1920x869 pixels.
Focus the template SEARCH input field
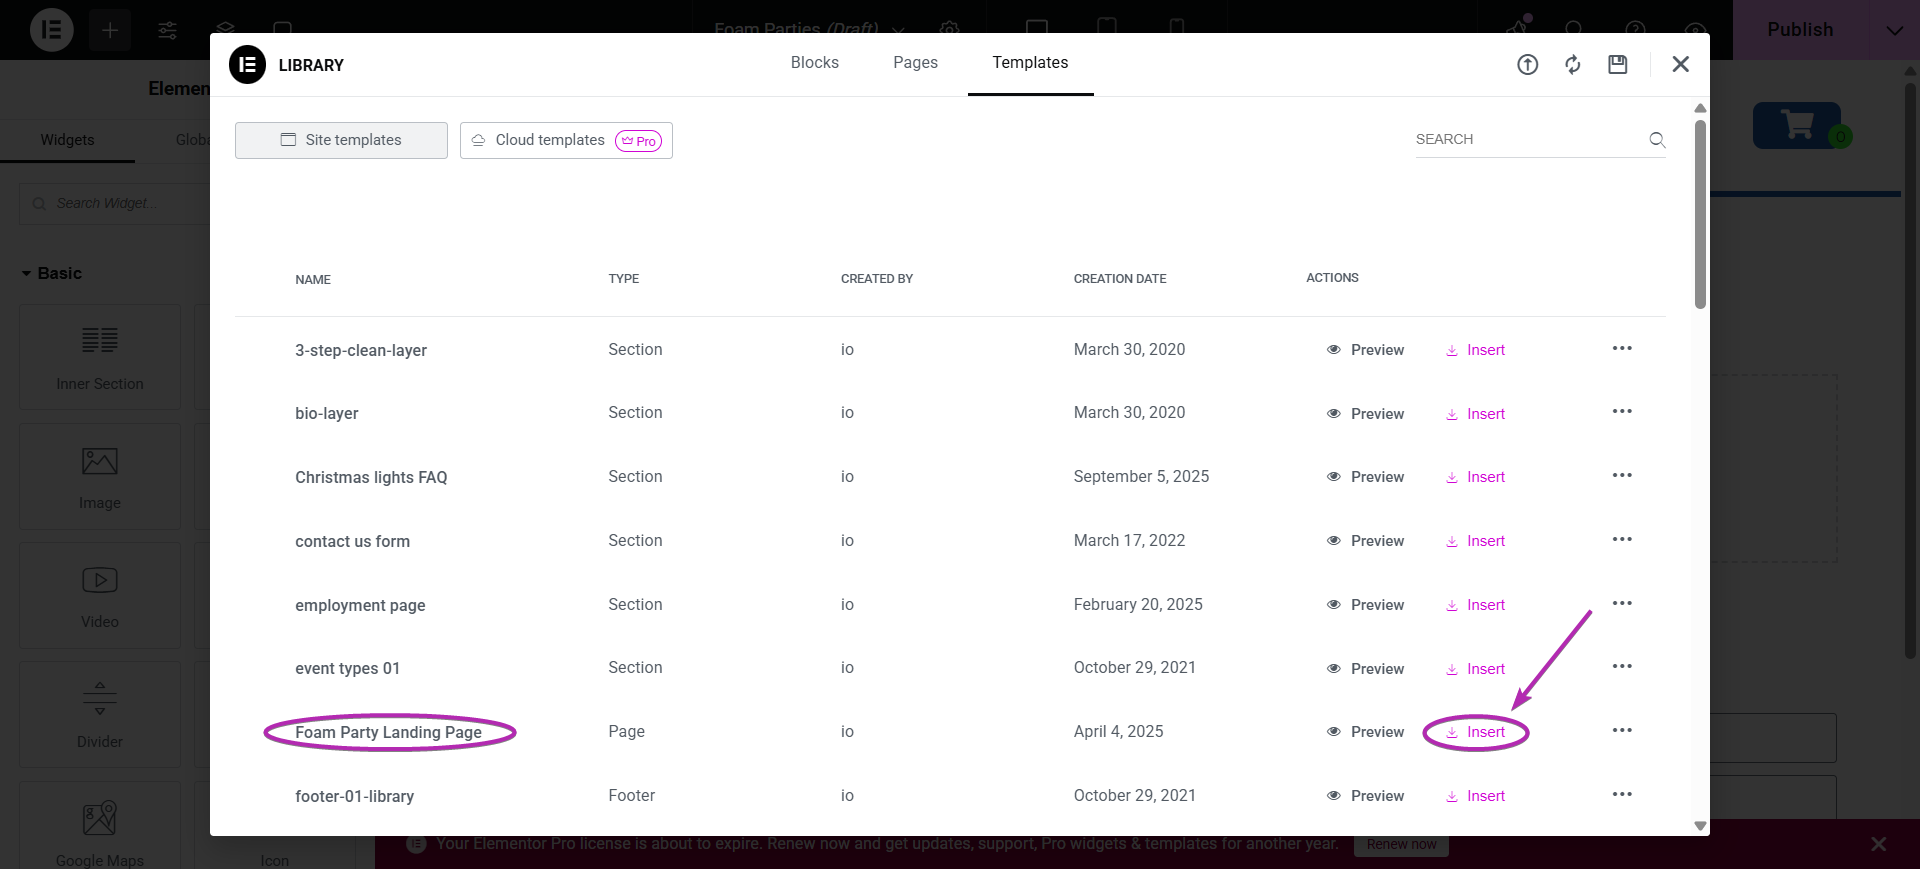point(1525,140)
